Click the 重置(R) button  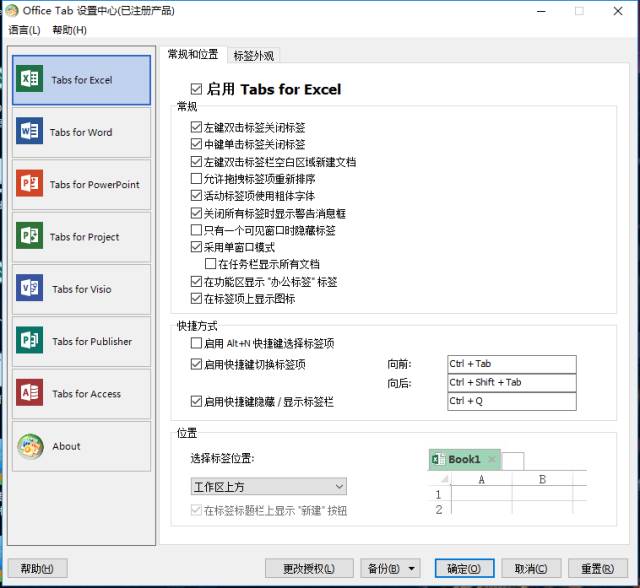598,568
